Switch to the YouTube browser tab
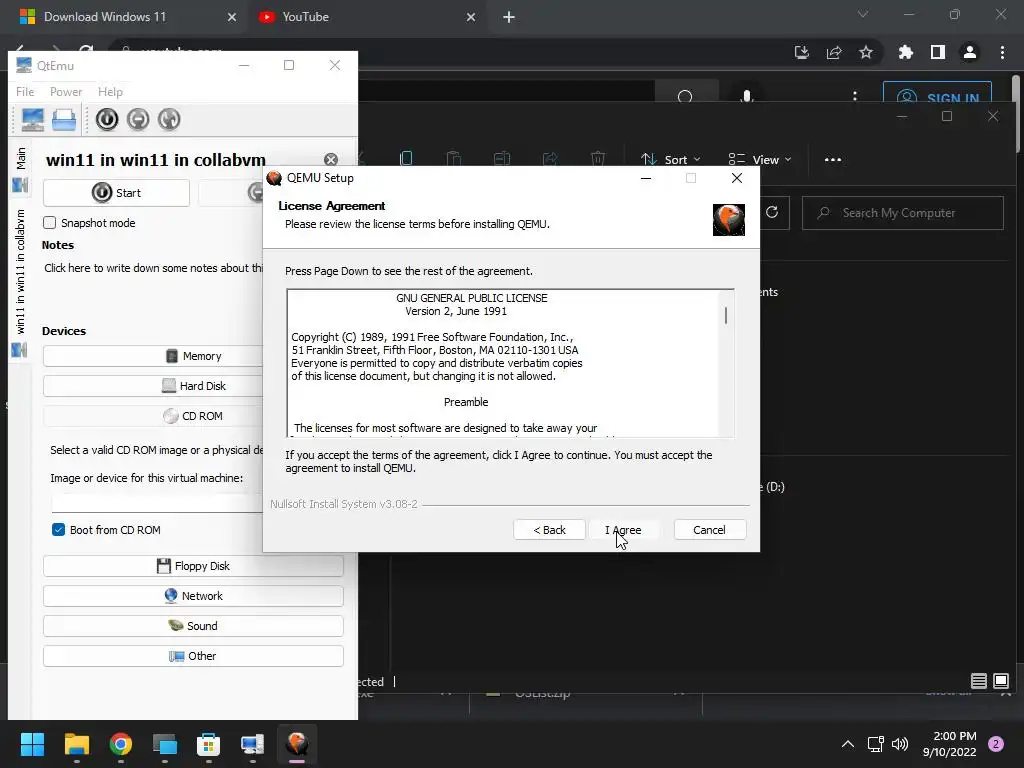Image resolution: width=1024 pixels, height=768 pixels. [x=368, y=17]
